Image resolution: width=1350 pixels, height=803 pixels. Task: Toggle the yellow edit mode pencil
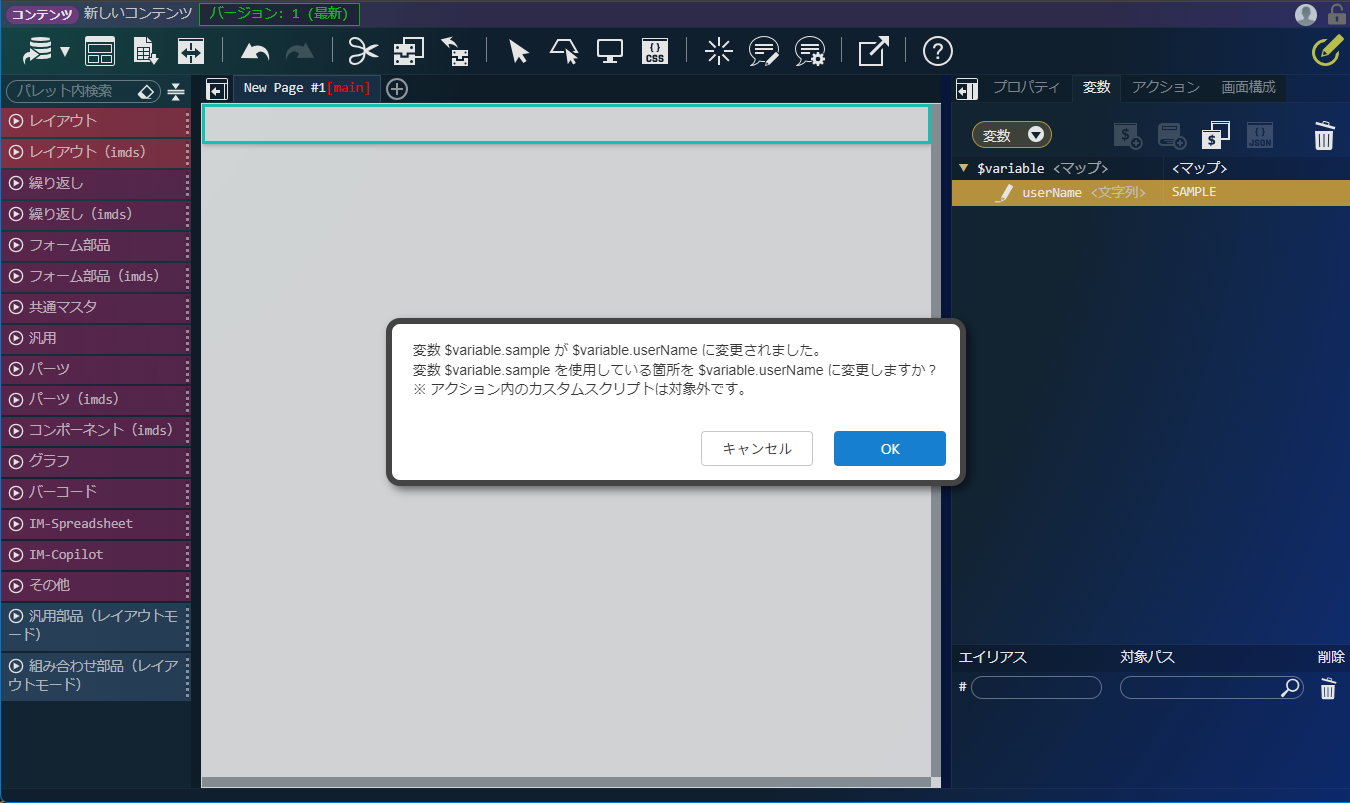tap(1326, 51)
